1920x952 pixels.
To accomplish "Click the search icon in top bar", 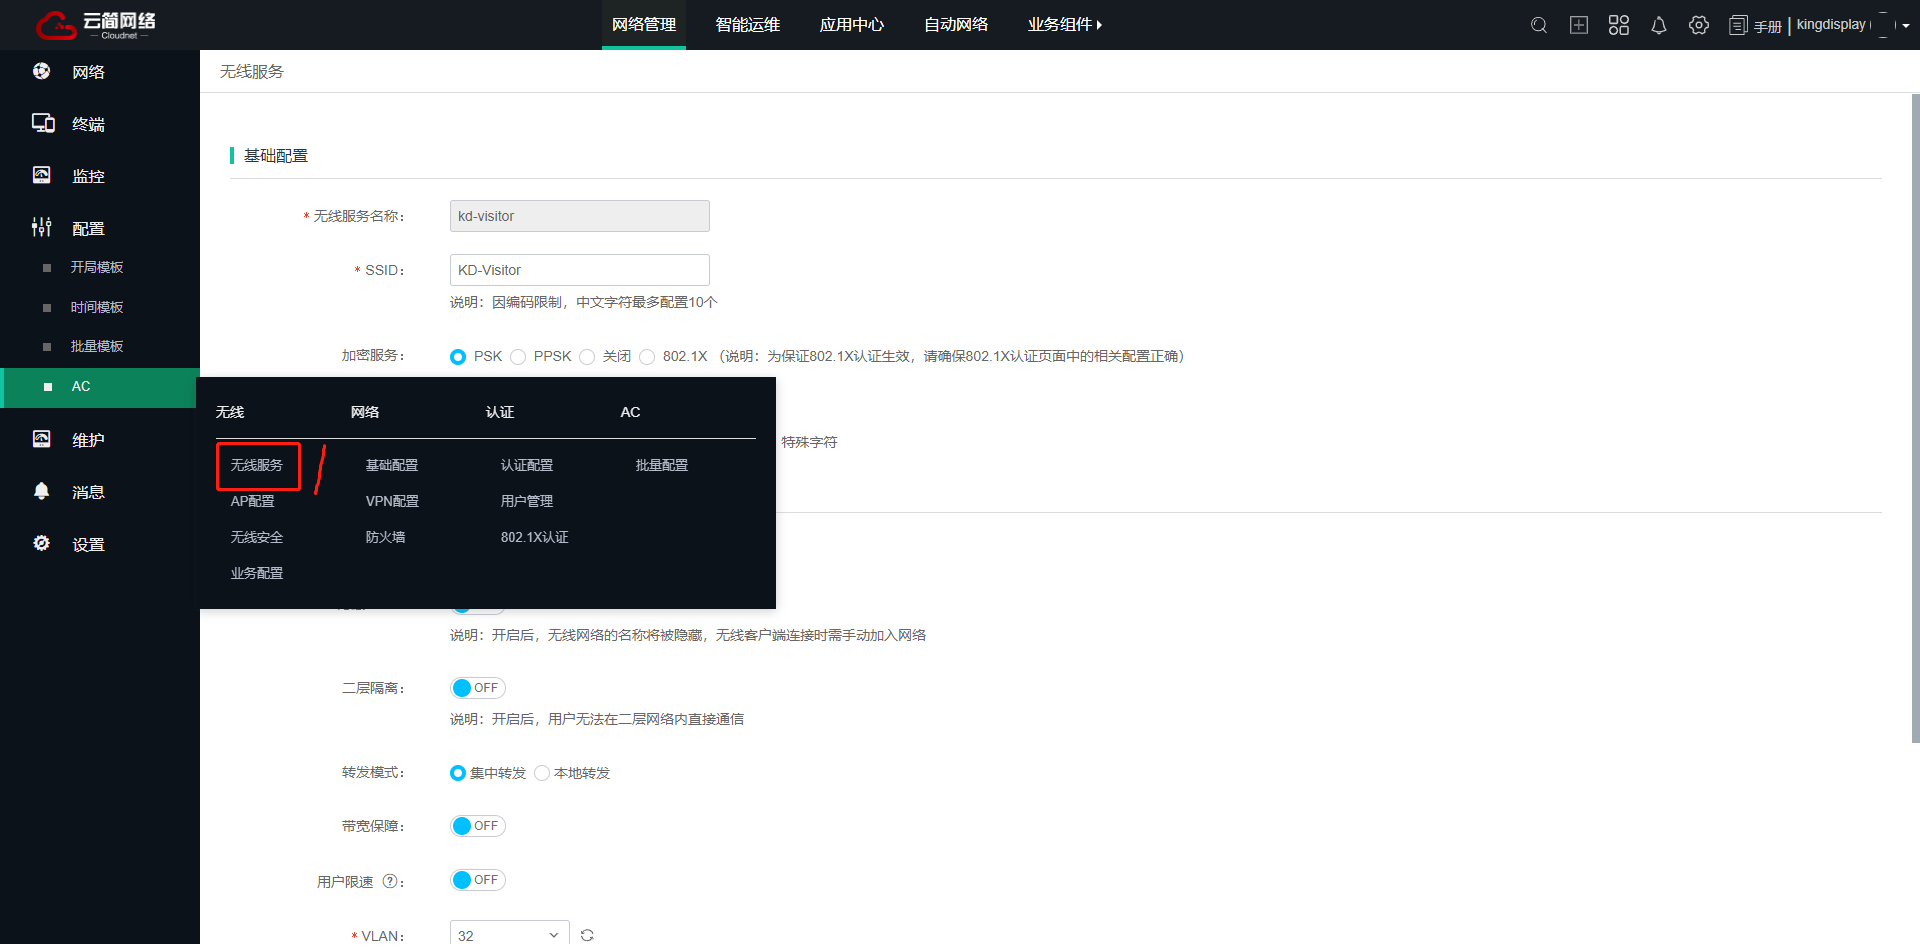I will pos(1539,25).
